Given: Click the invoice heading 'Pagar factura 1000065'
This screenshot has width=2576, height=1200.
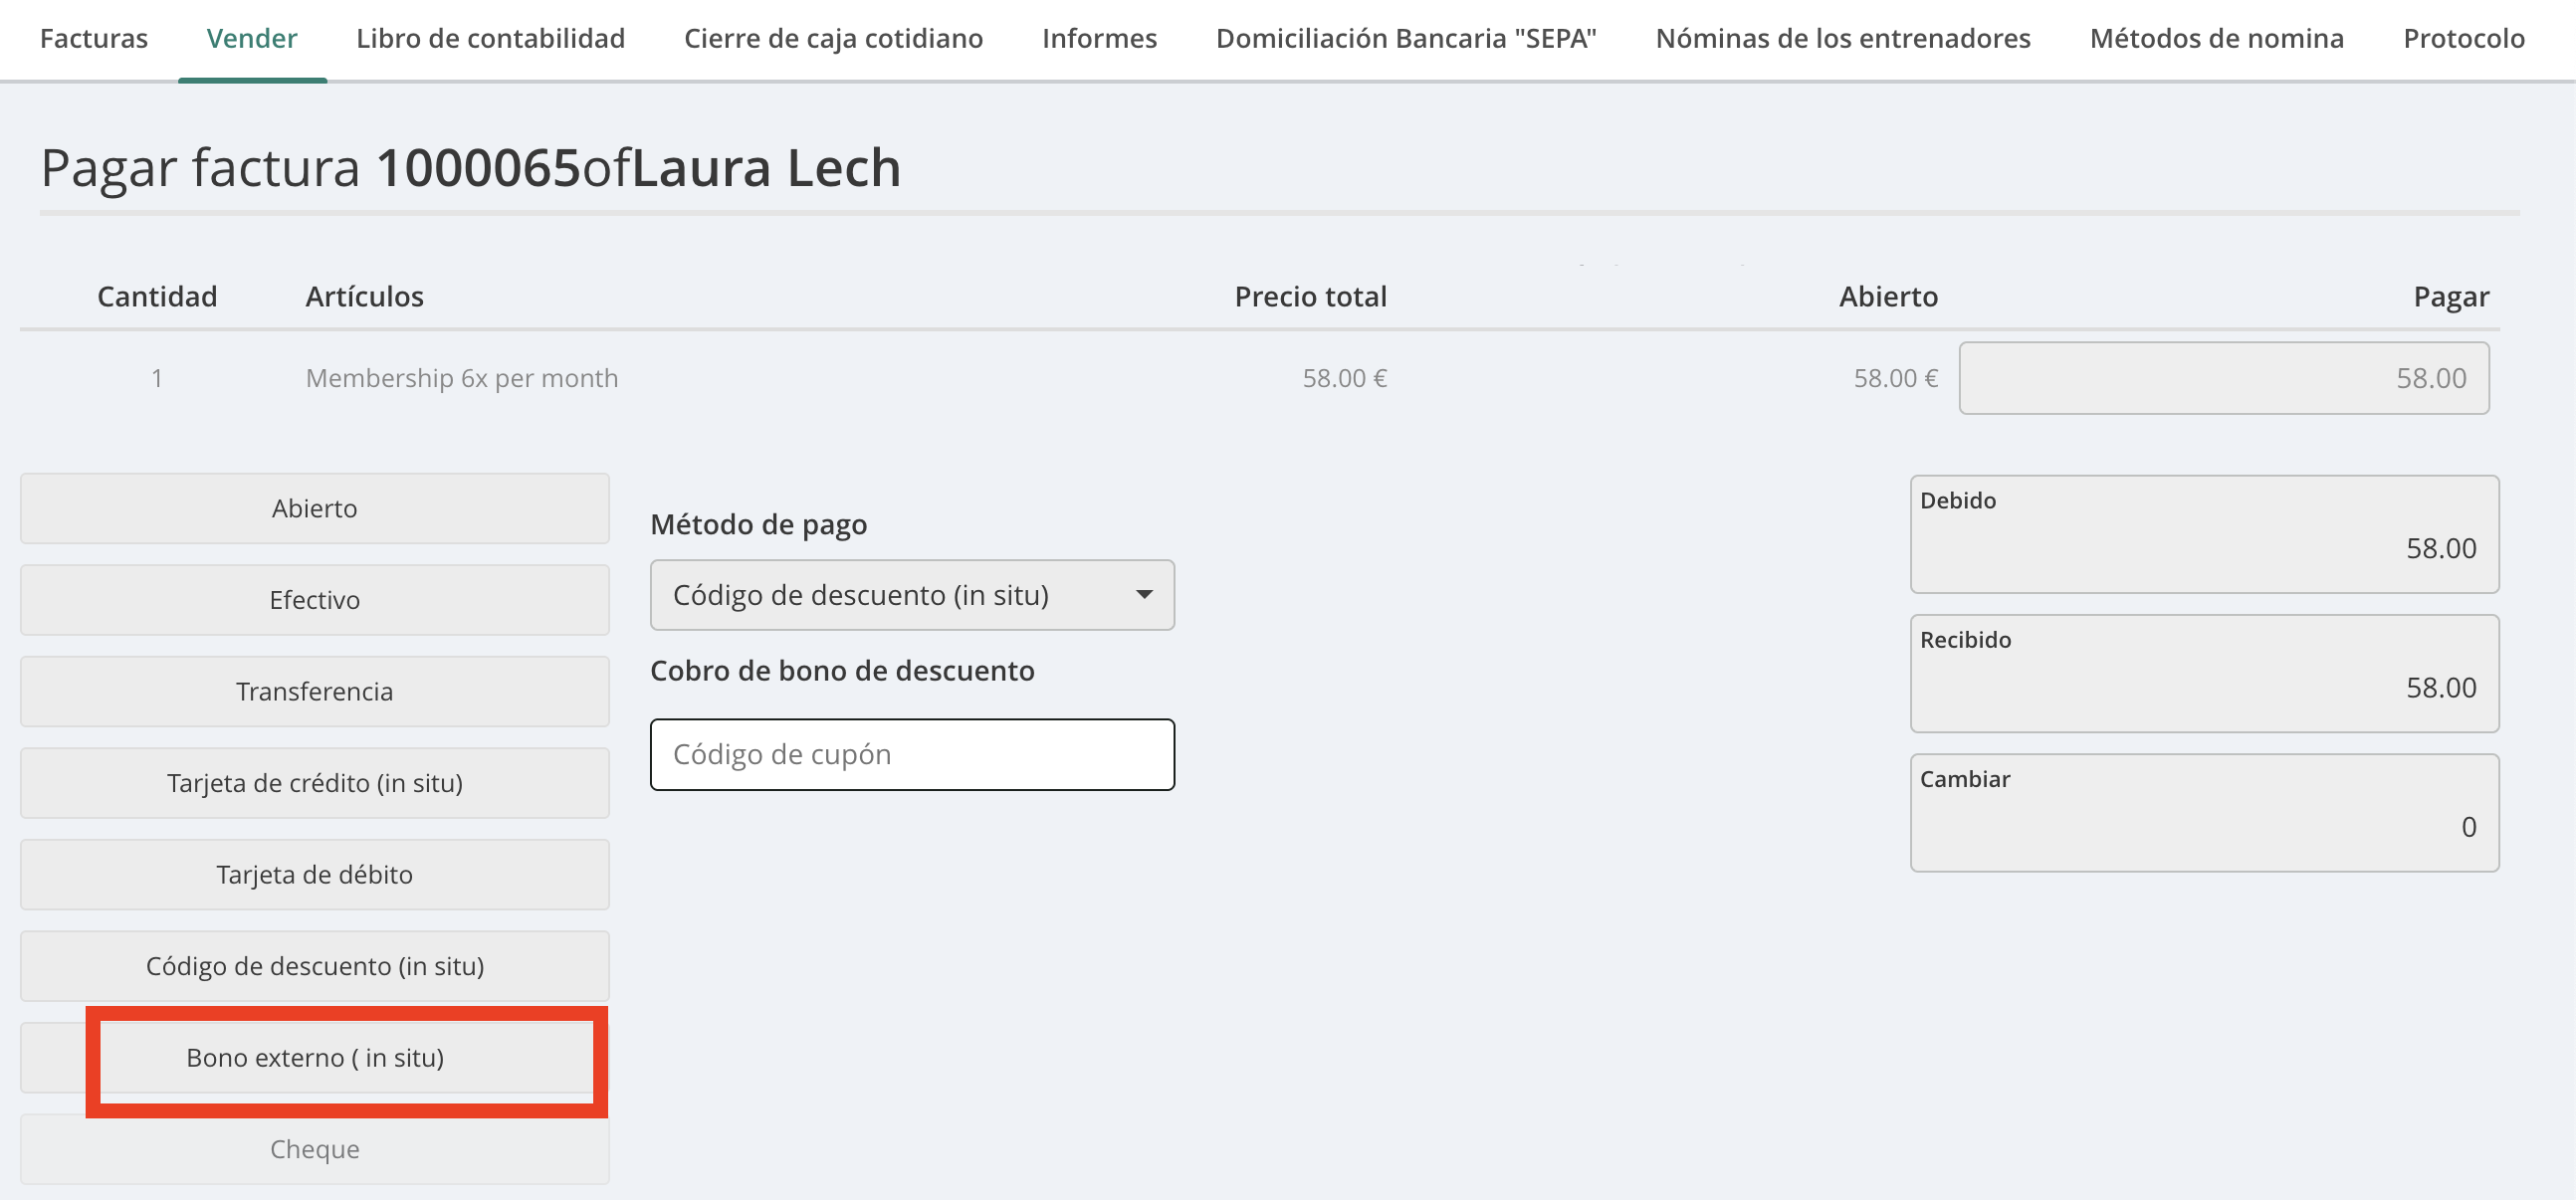Looking at the screenshot, I should (x=311, y=167).
